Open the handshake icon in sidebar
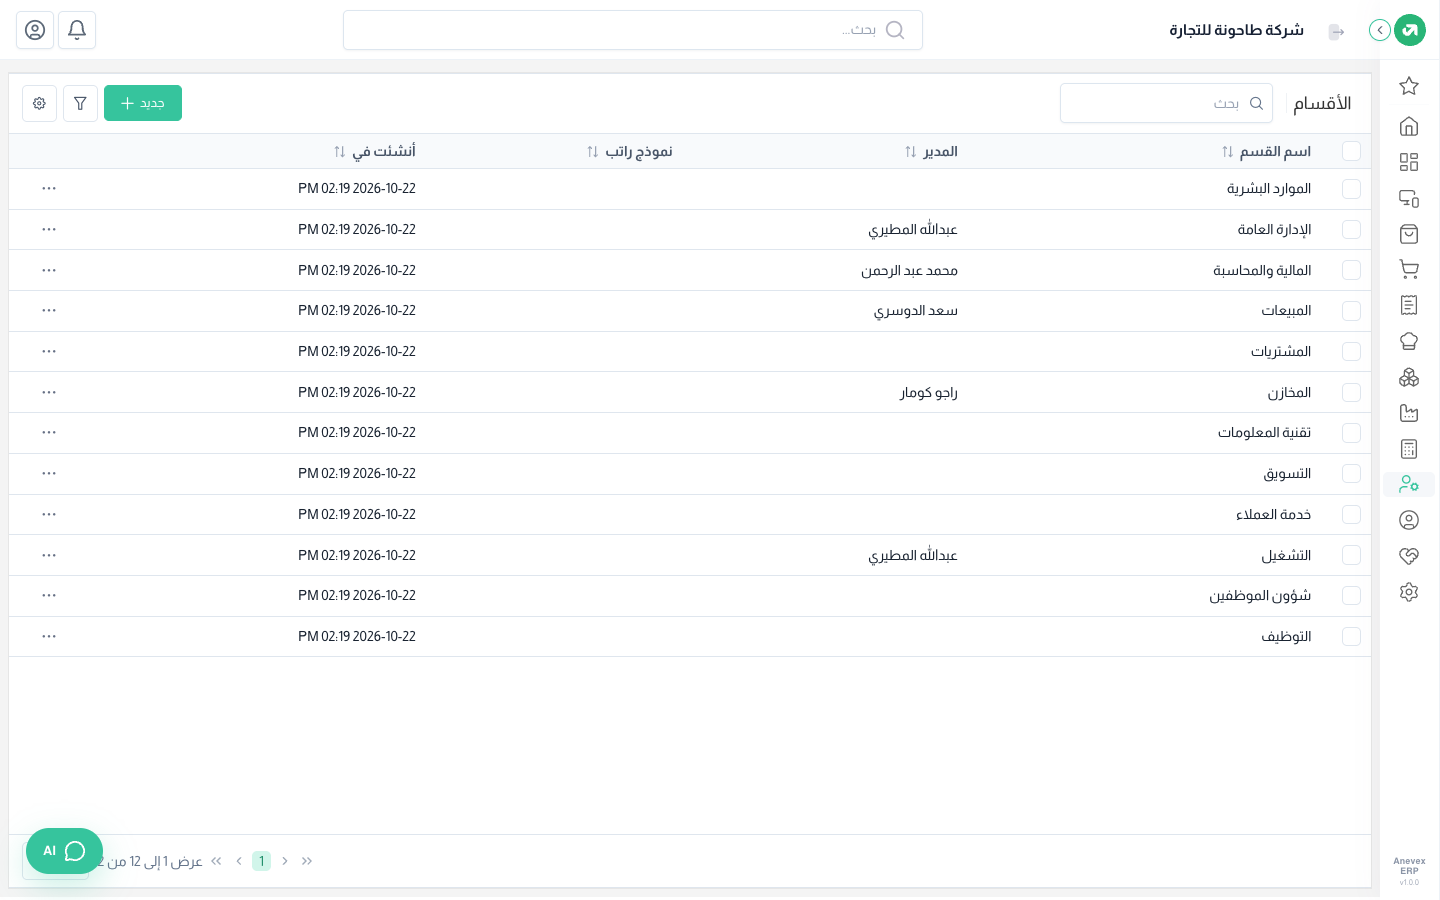This screenshot has height=900, width=1440. pos(1409,556)
